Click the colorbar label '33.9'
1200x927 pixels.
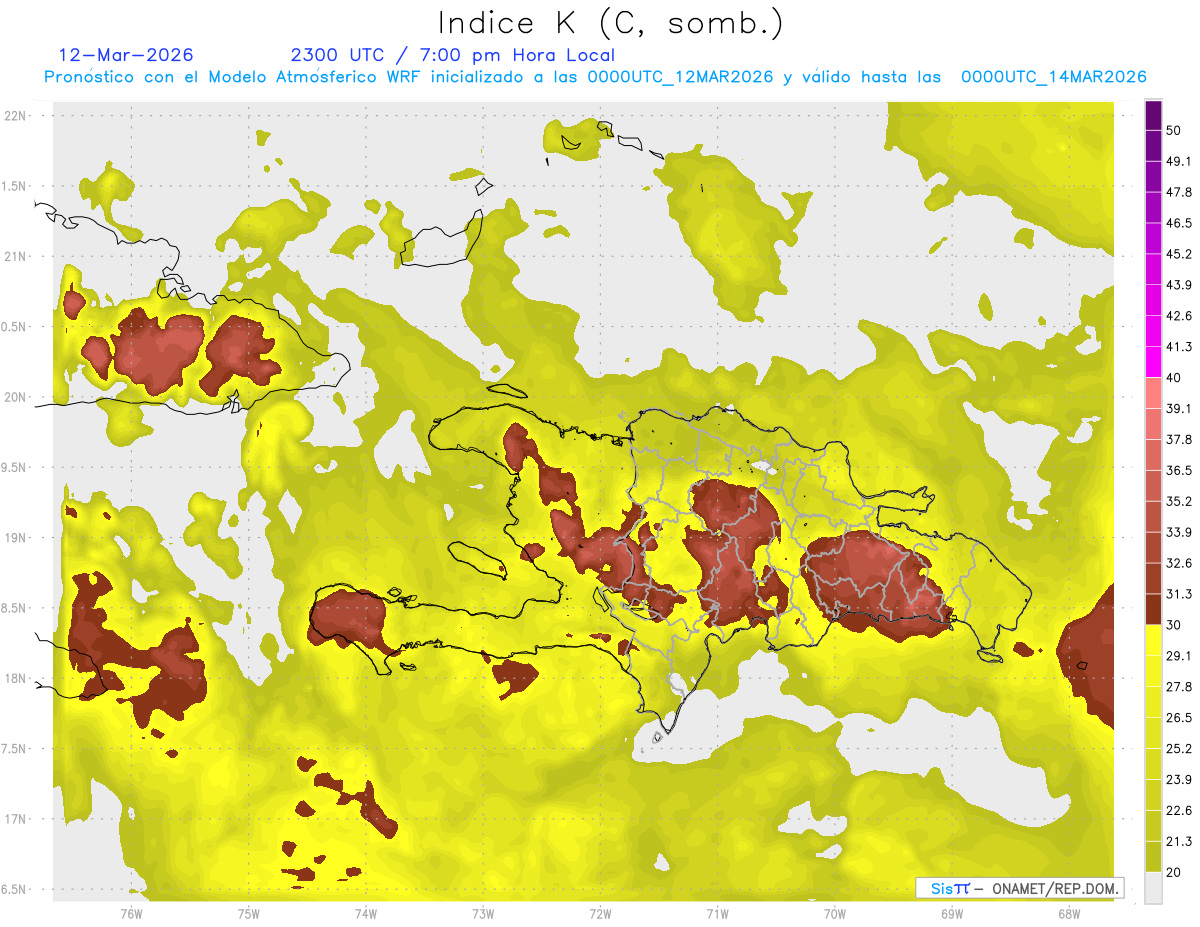click(1179, 532)
